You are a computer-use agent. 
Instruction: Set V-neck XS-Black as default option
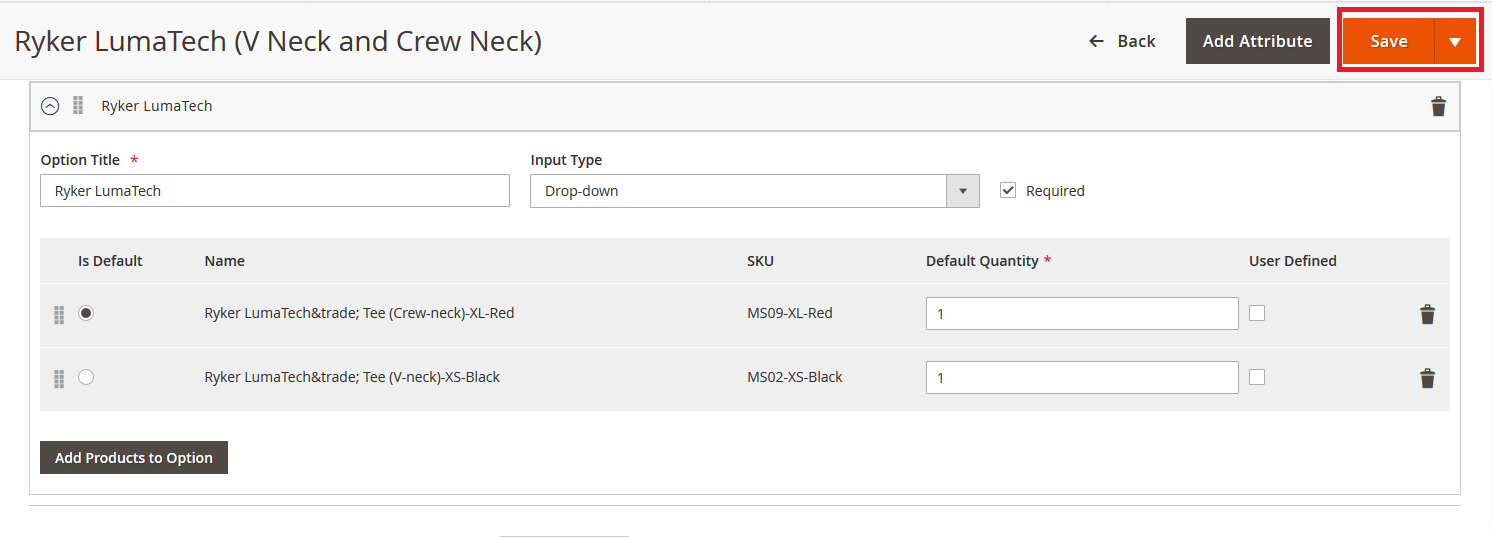tap(86, 377)
